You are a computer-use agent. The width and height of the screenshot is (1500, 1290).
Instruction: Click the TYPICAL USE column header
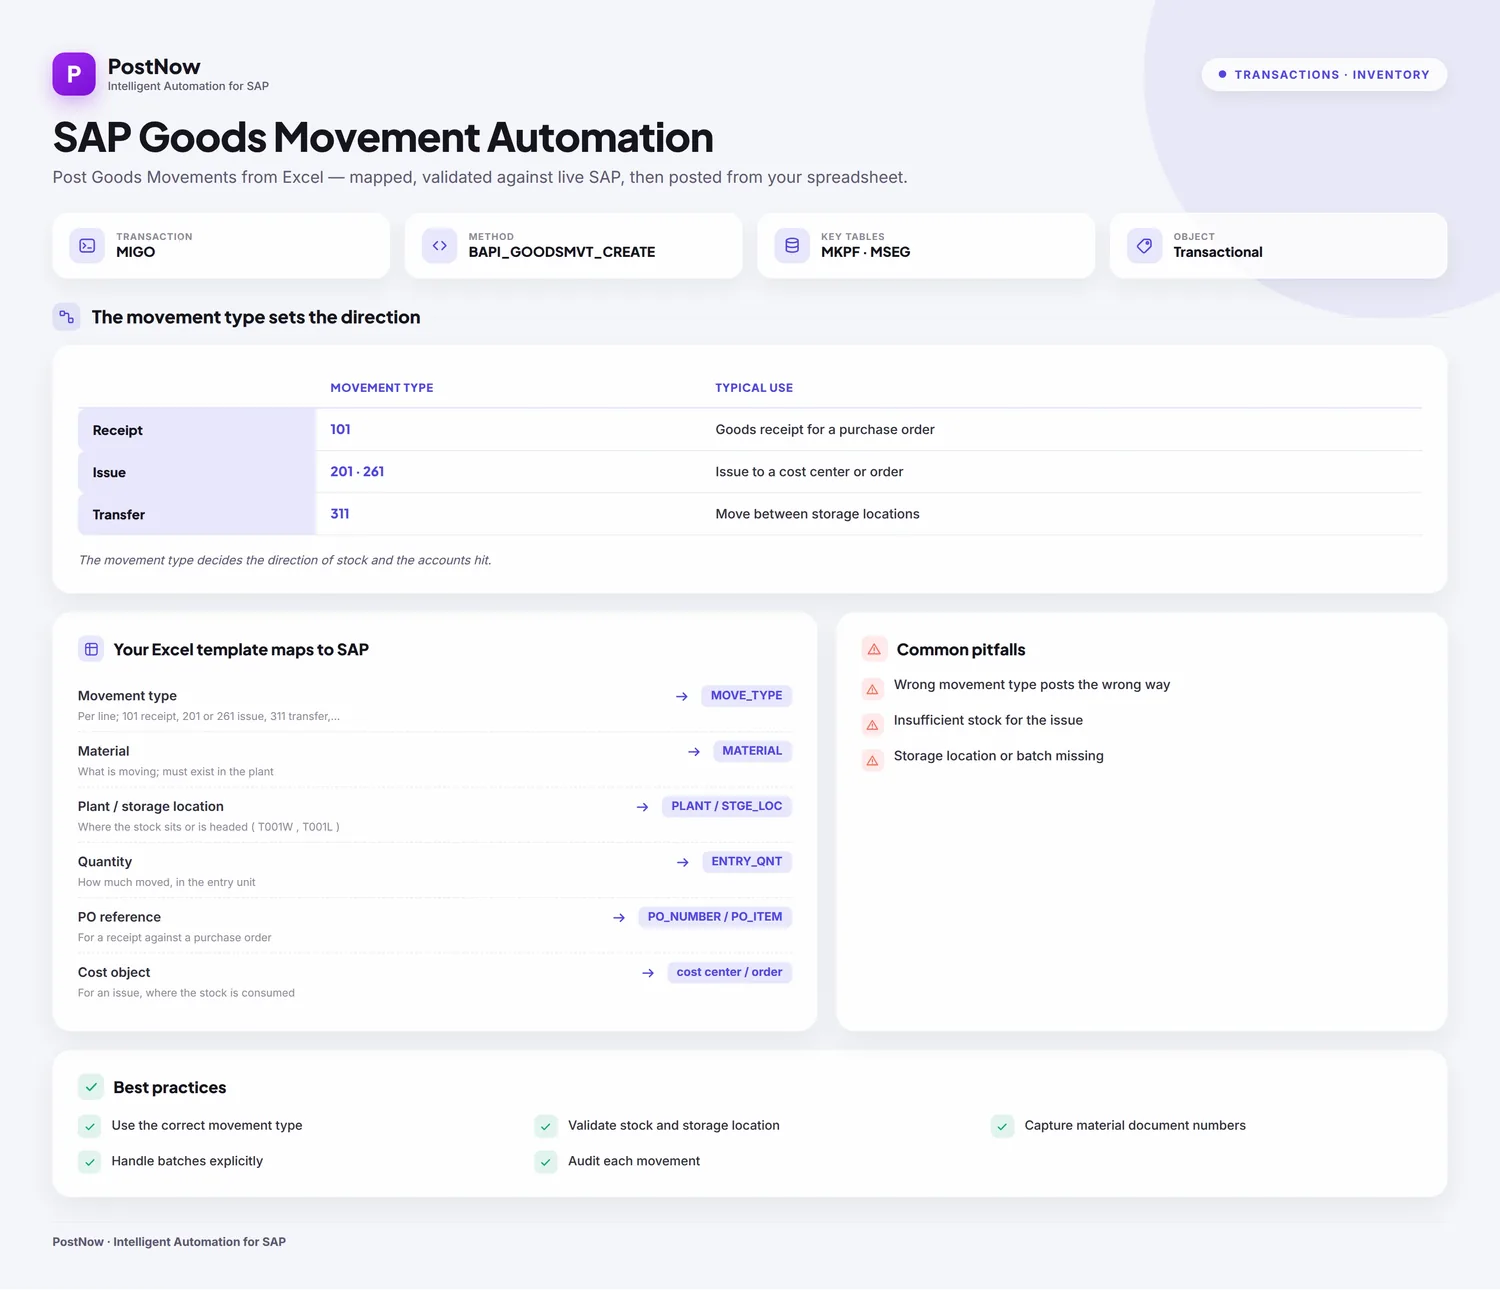[754, 388]
